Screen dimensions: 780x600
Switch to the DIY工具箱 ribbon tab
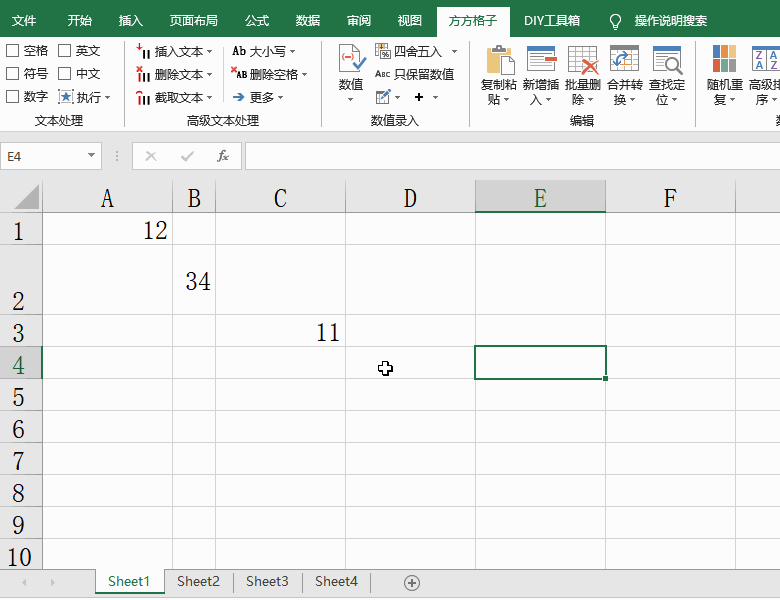click(x=551, y=20)
